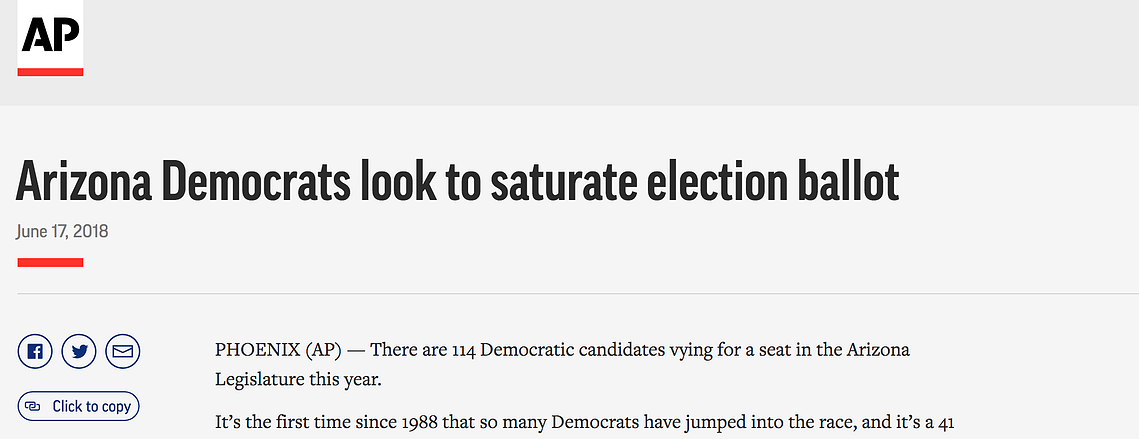Share article via Twitter bird icon
Image resolution: width=1139 pixels, height=439 pixels.
79,352
